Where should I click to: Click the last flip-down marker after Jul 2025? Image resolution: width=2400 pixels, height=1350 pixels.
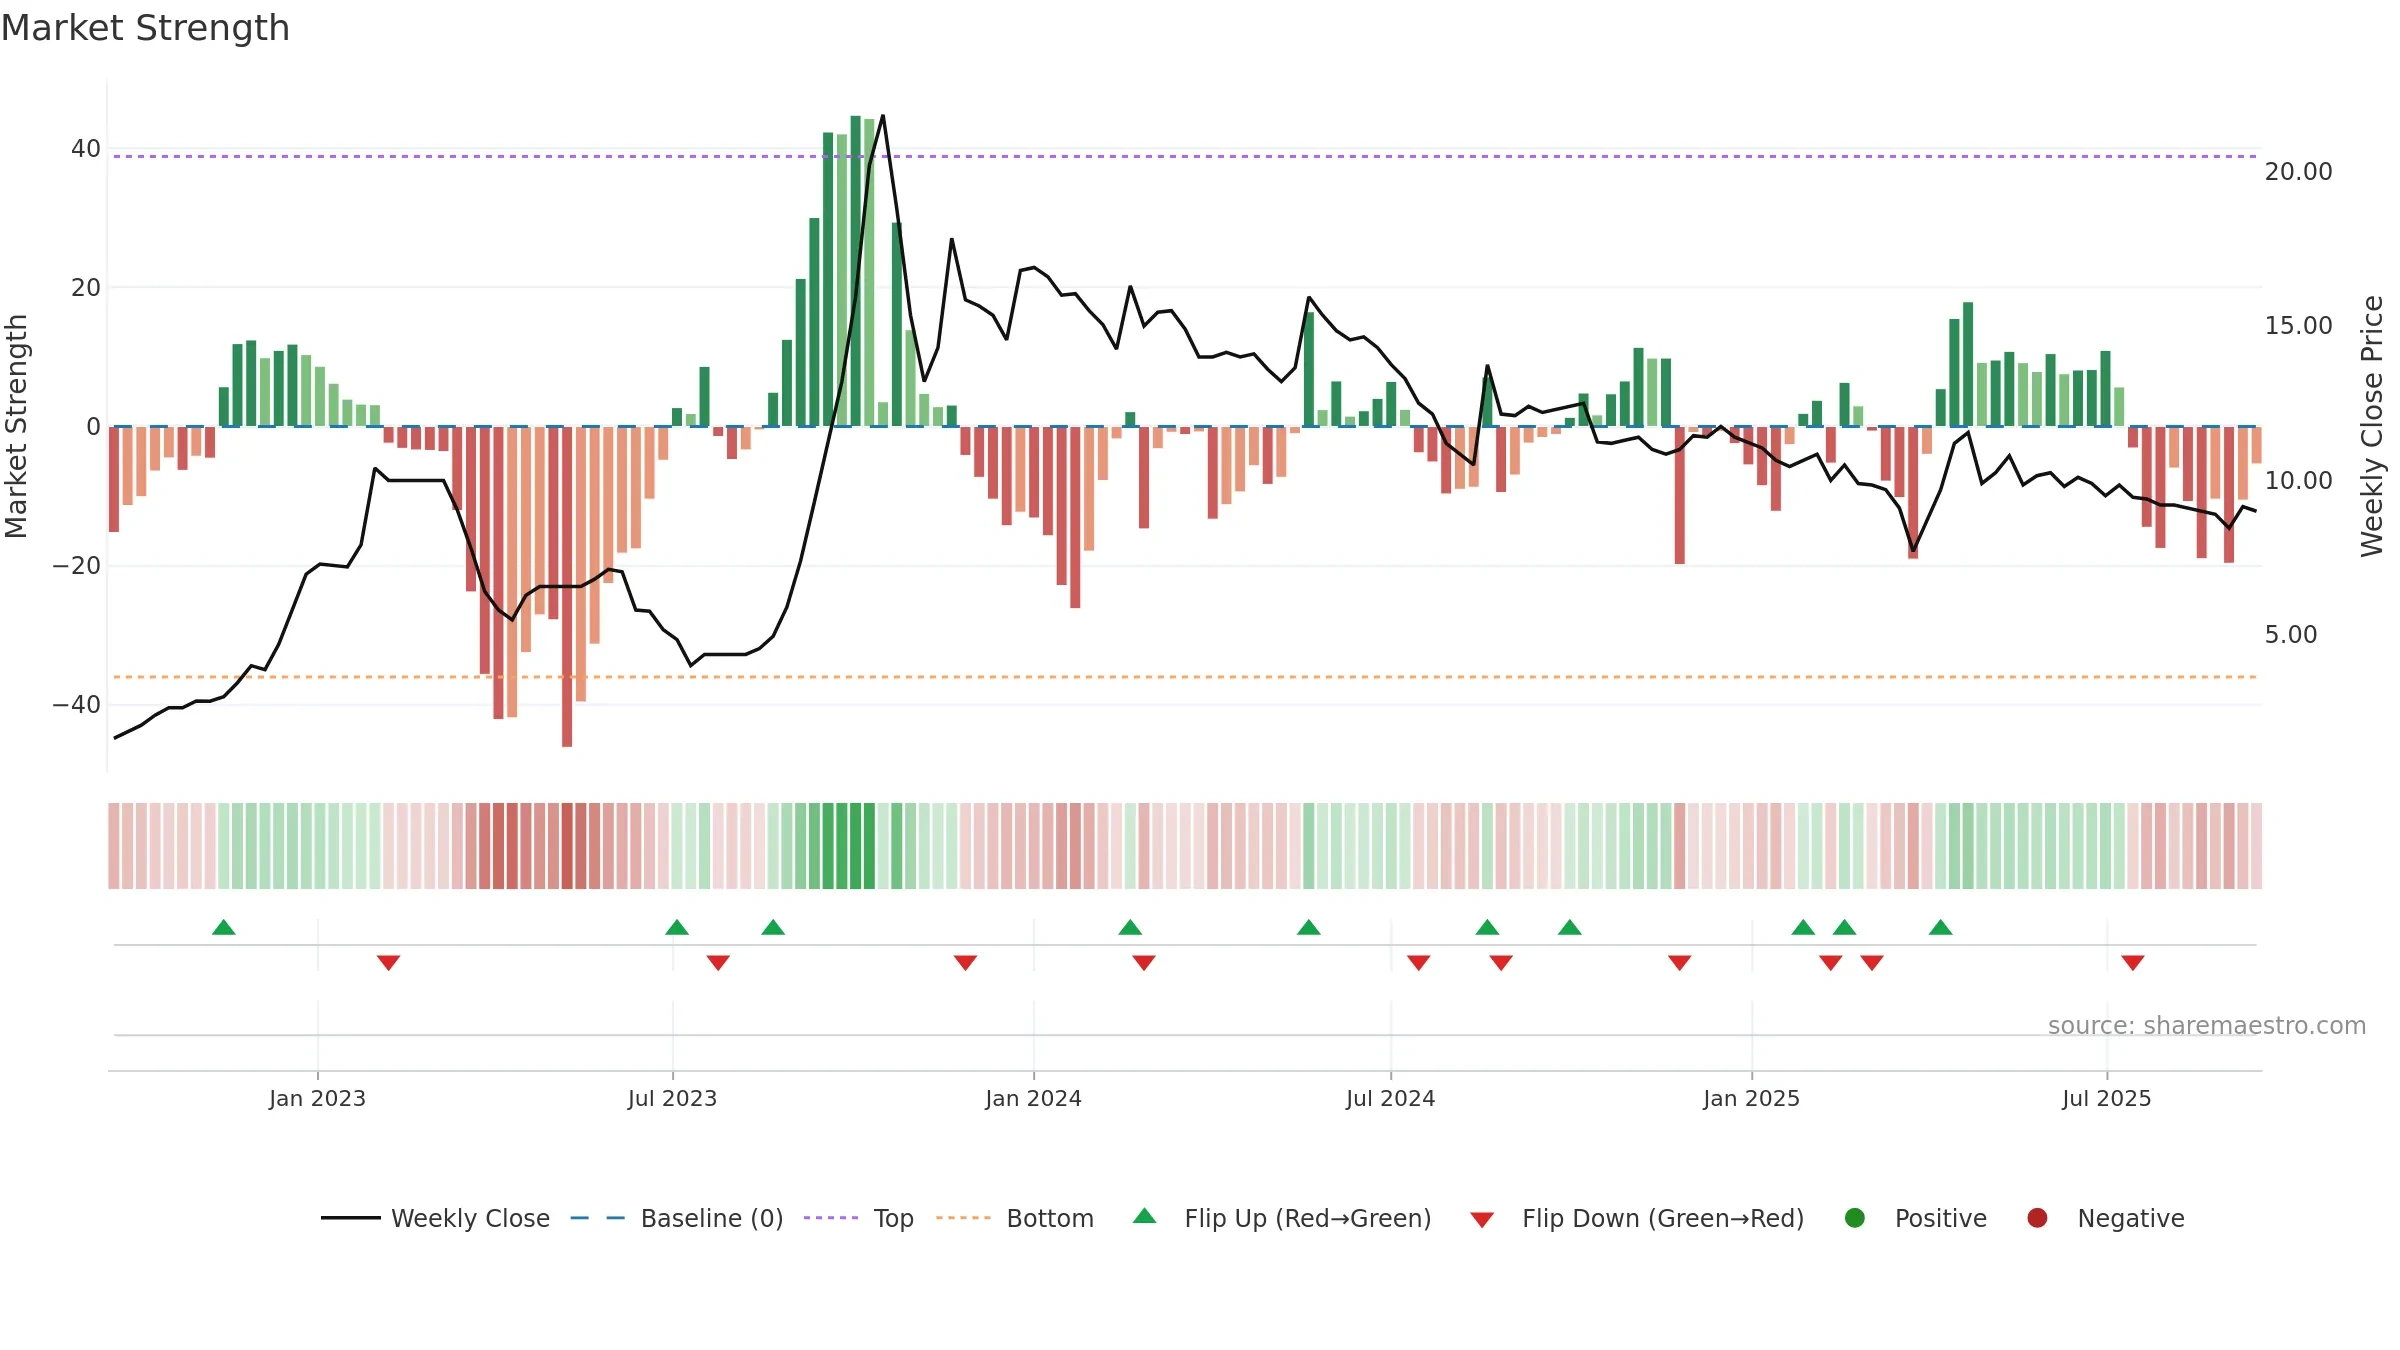pos(2133,963)
